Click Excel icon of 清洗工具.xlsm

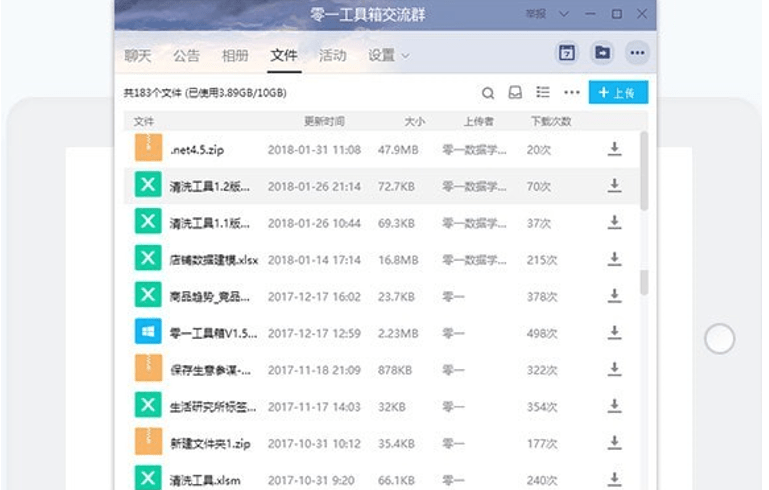[148, 477]
